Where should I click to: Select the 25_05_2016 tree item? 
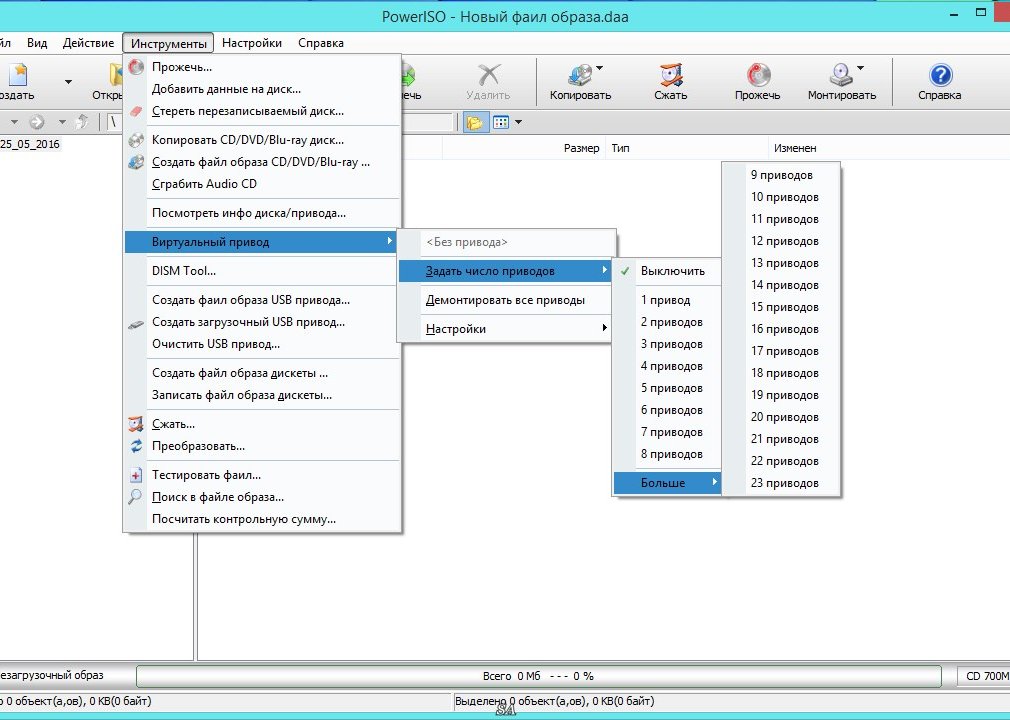[30, 144]
